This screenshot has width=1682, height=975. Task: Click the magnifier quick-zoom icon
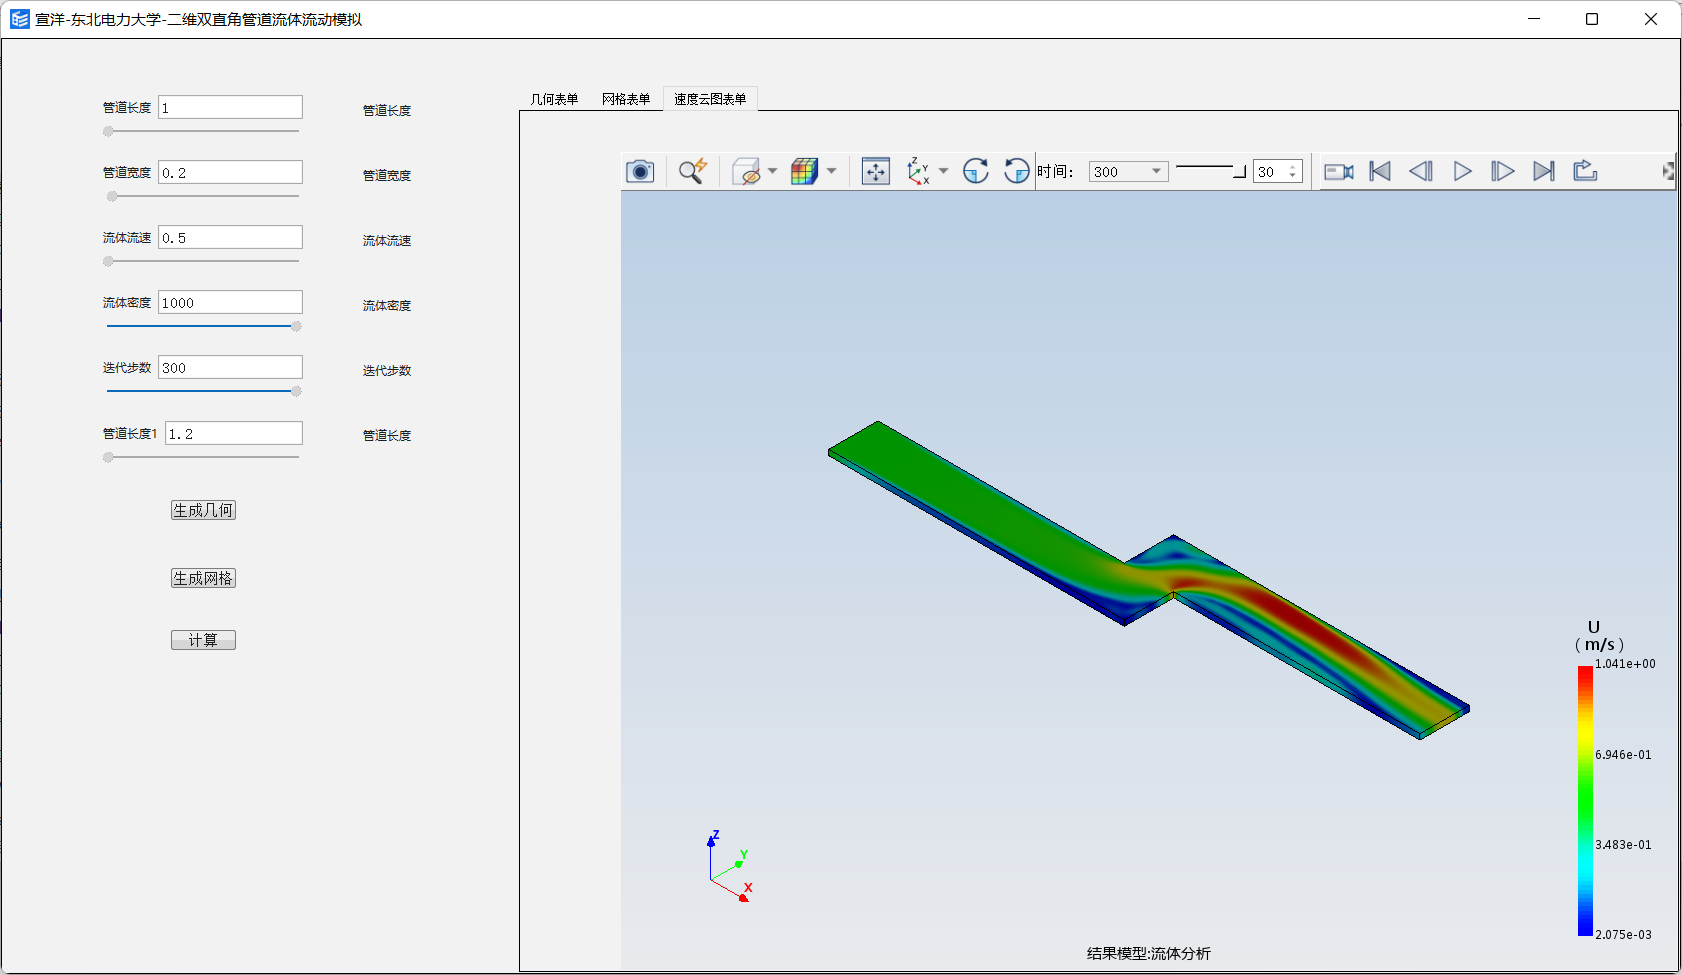(693, 172)
